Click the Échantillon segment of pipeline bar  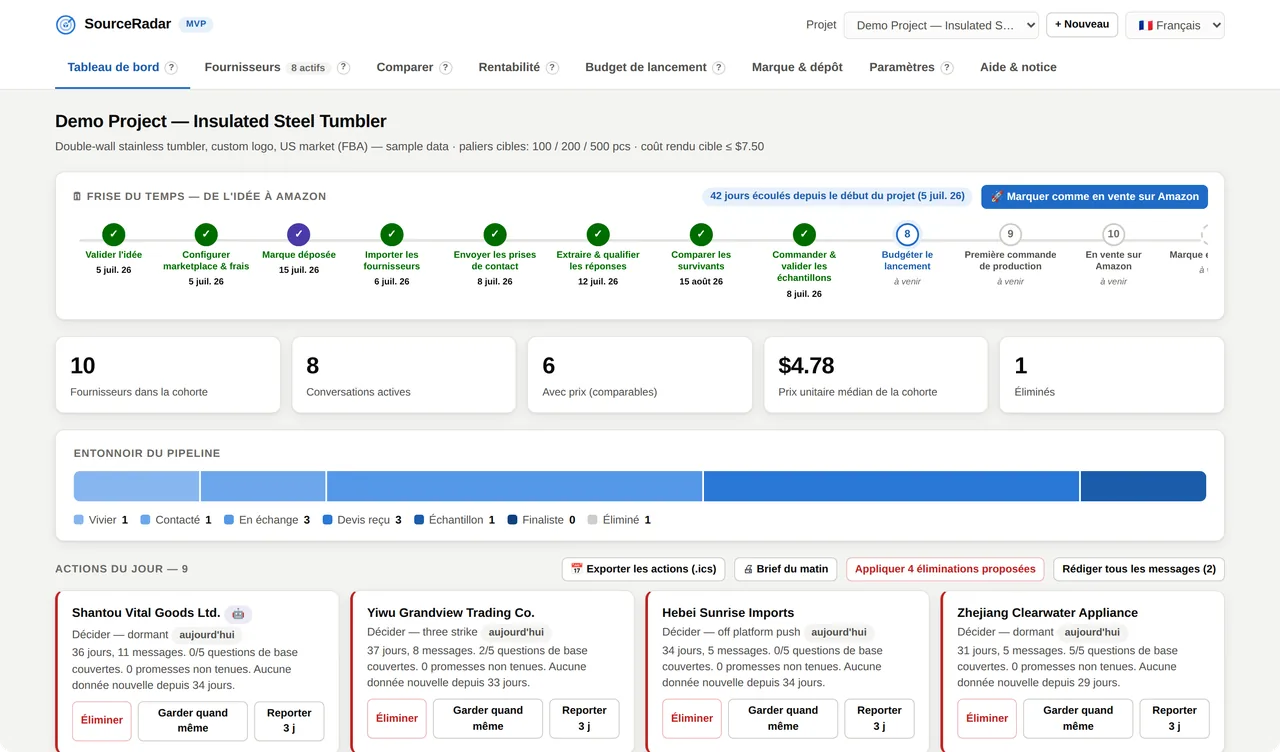pos(1143,486)
